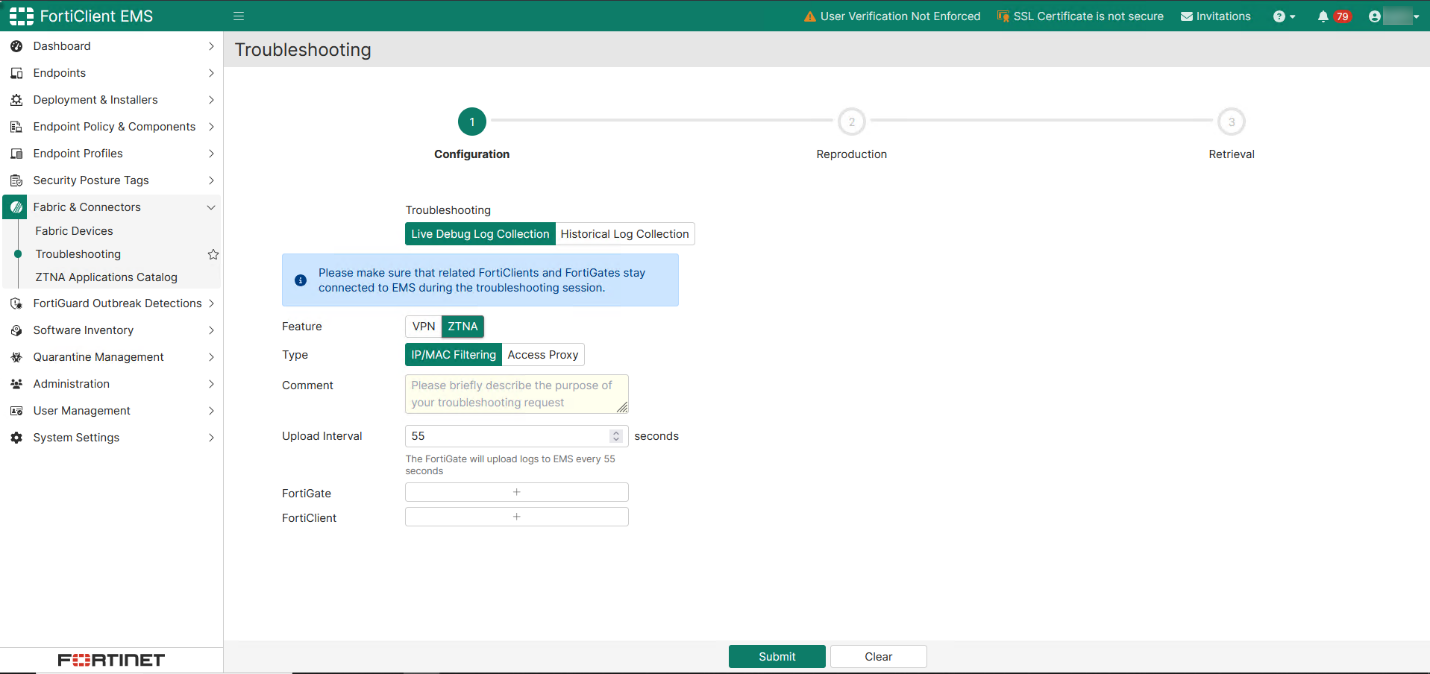Expand the Endpoints menu chevron
This screenshot has width=1430, height=674.
(211, 73)
